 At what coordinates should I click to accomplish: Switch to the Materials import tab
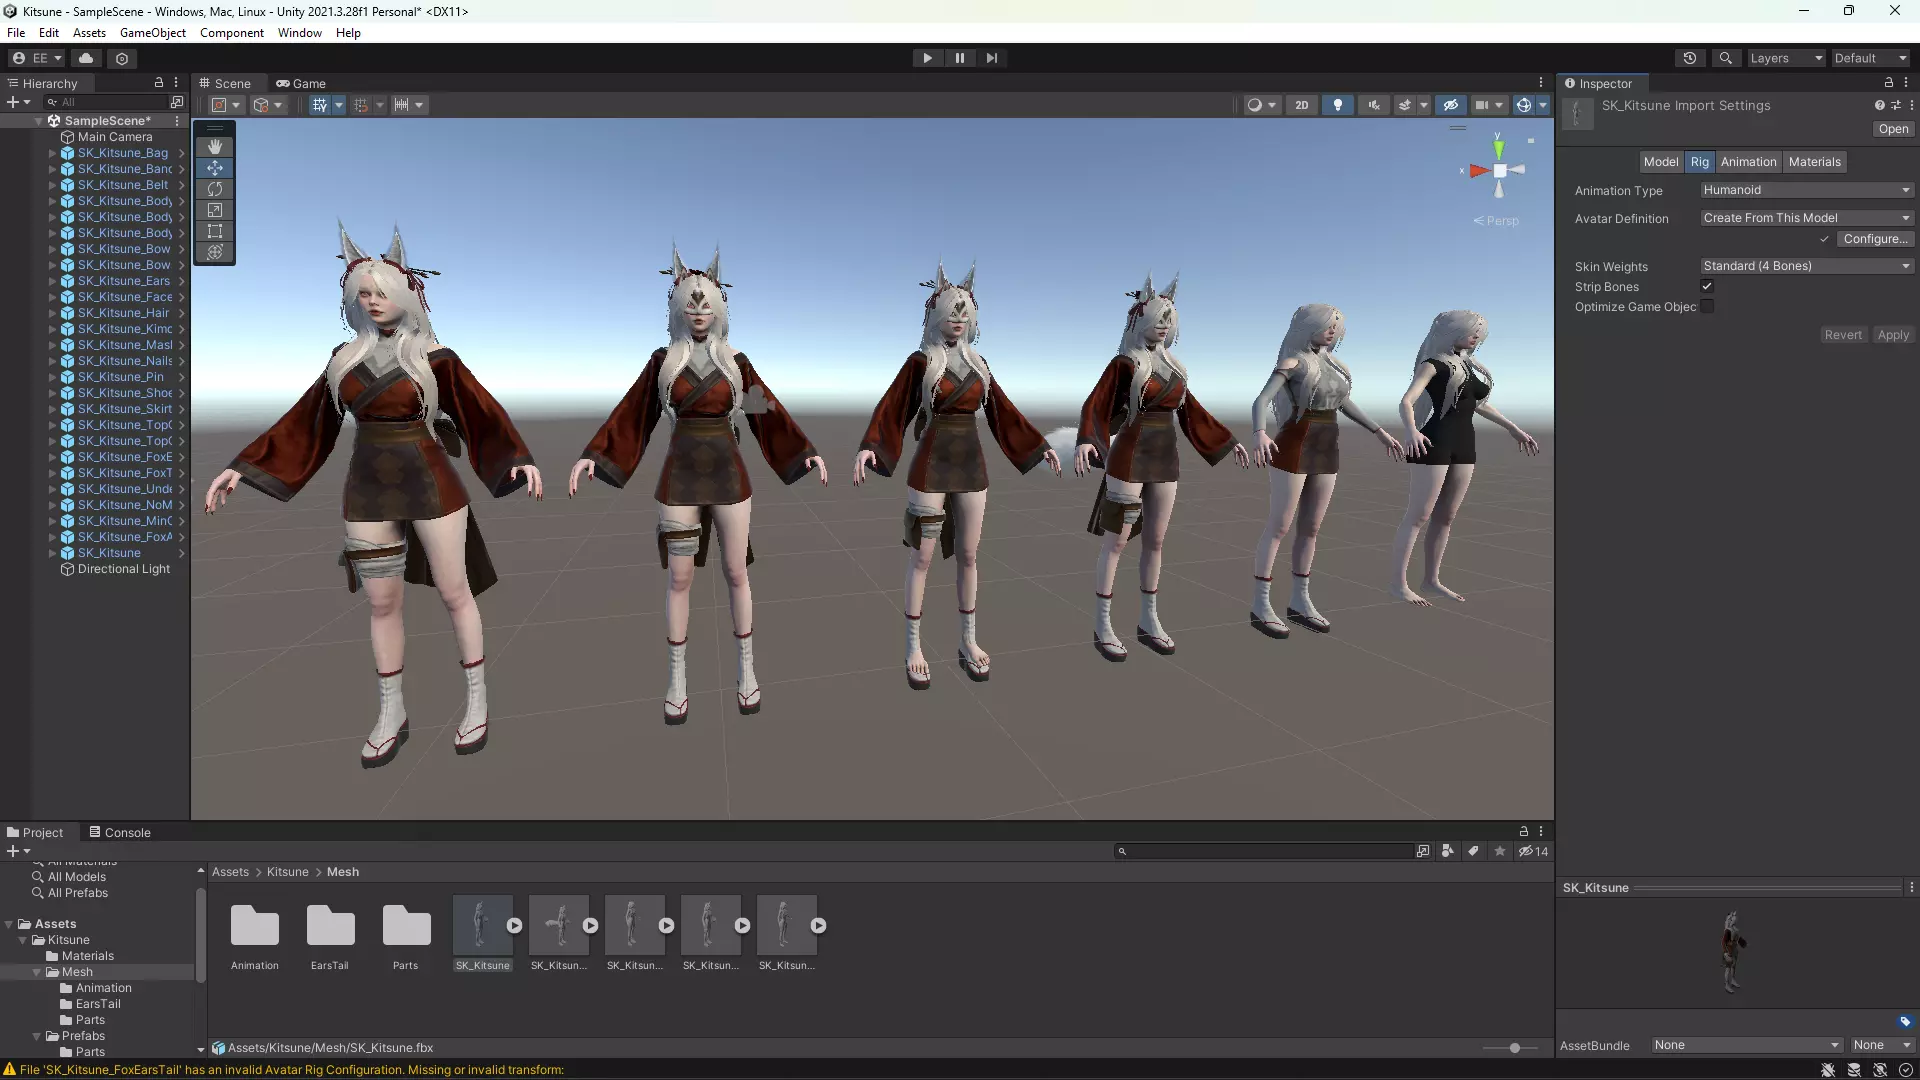(1814, 162)
